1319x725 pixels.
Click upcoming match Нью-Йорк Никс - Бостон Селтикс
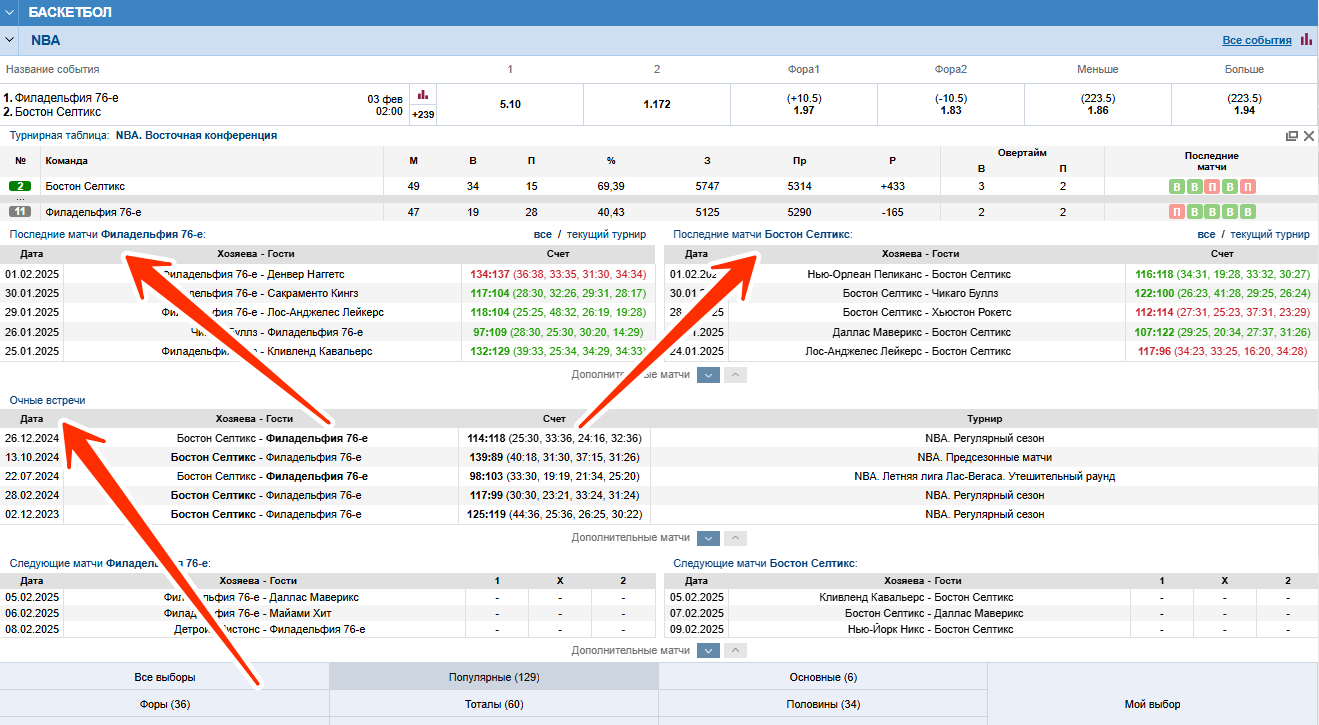click(x=930, y=629)
